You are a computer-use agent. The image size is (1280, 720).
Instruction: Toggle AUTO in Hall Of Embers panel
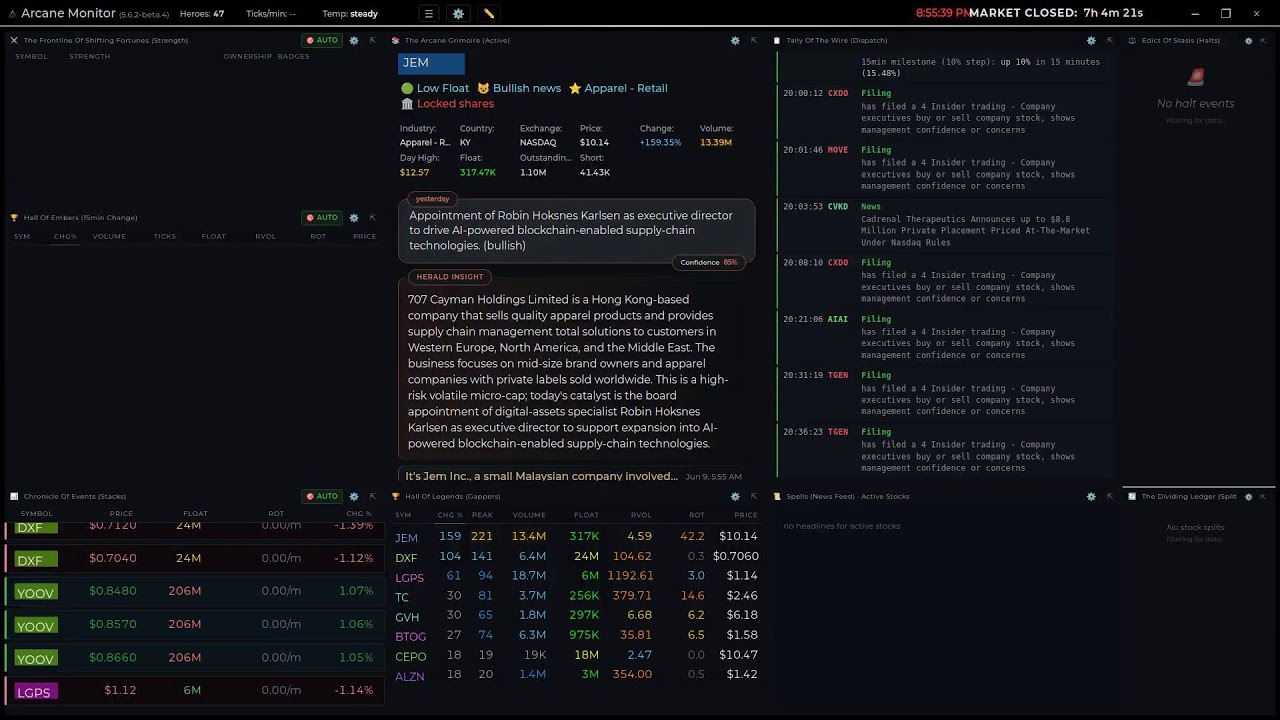(x=322, y=217)
